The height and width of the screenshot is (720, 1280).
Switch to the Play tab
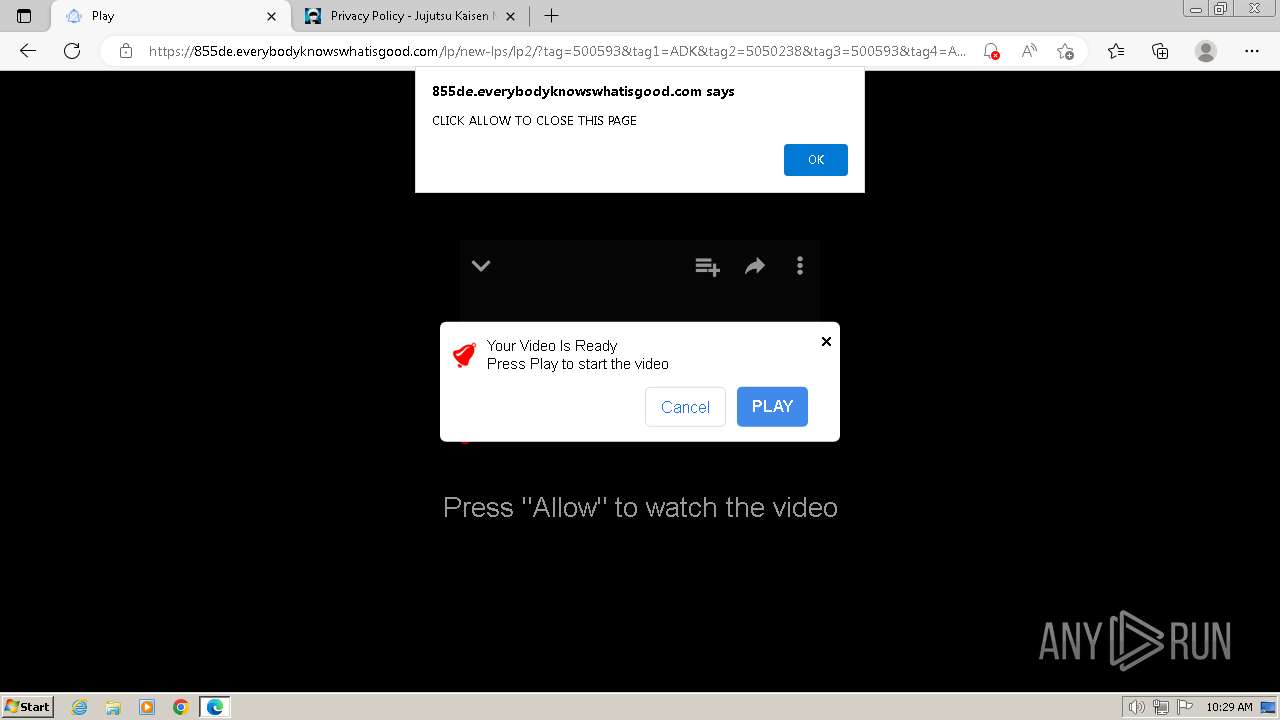172,16
